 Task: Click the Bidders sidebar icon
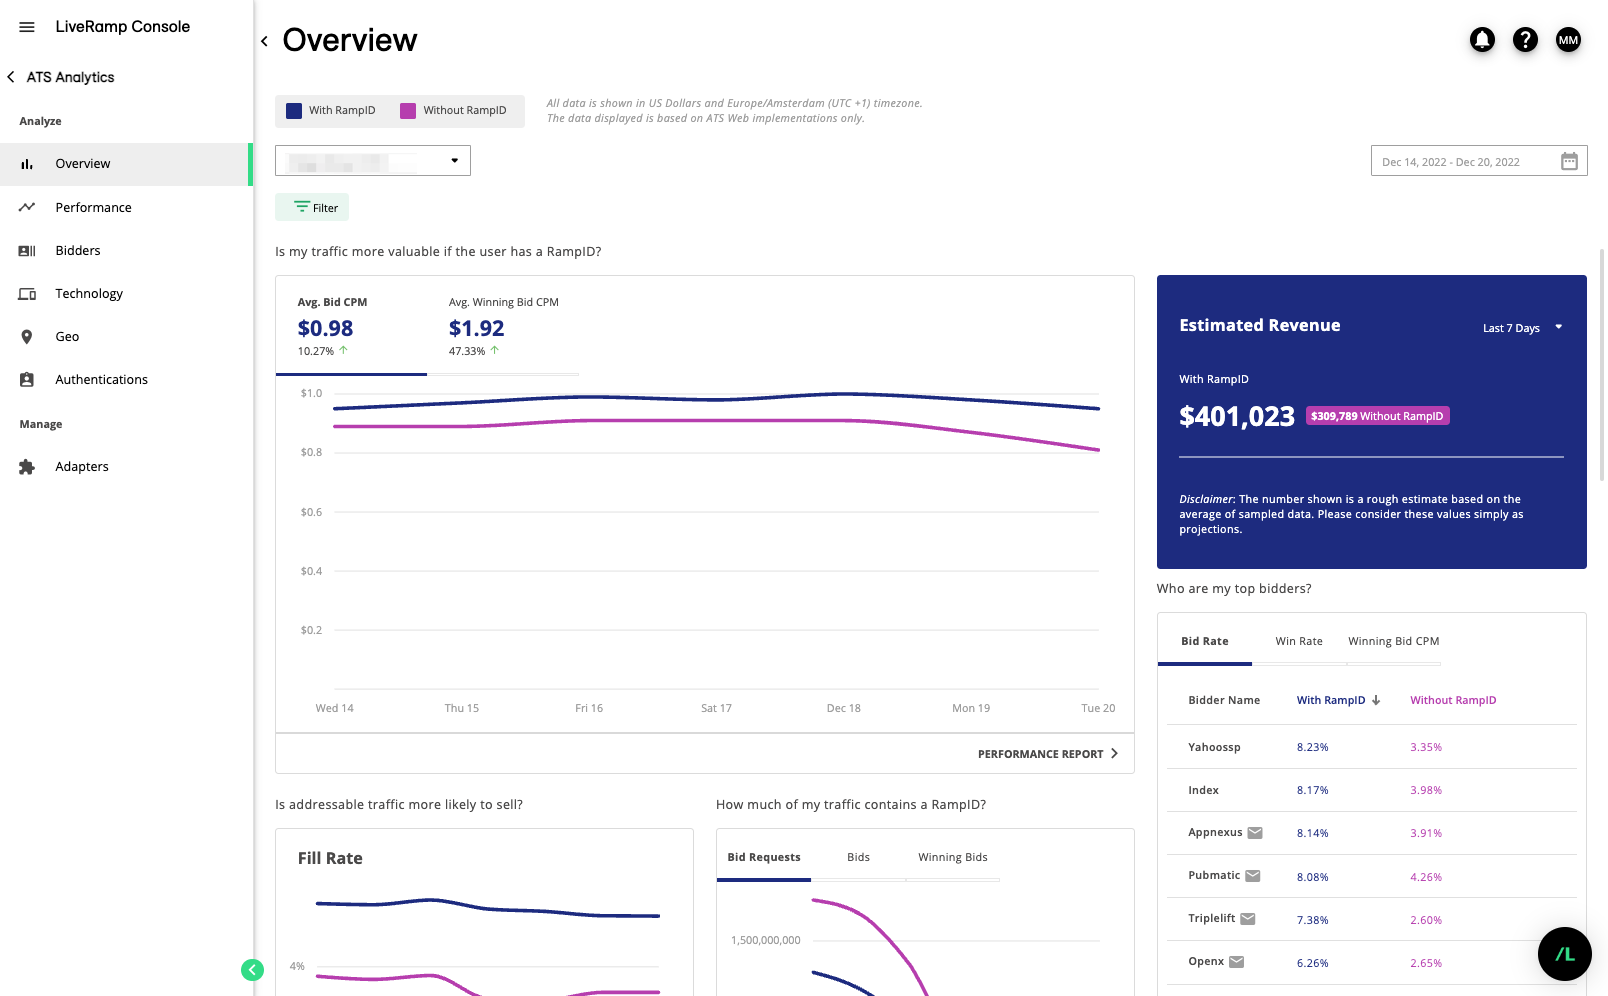pyautogui.click(x=27, y=251)
